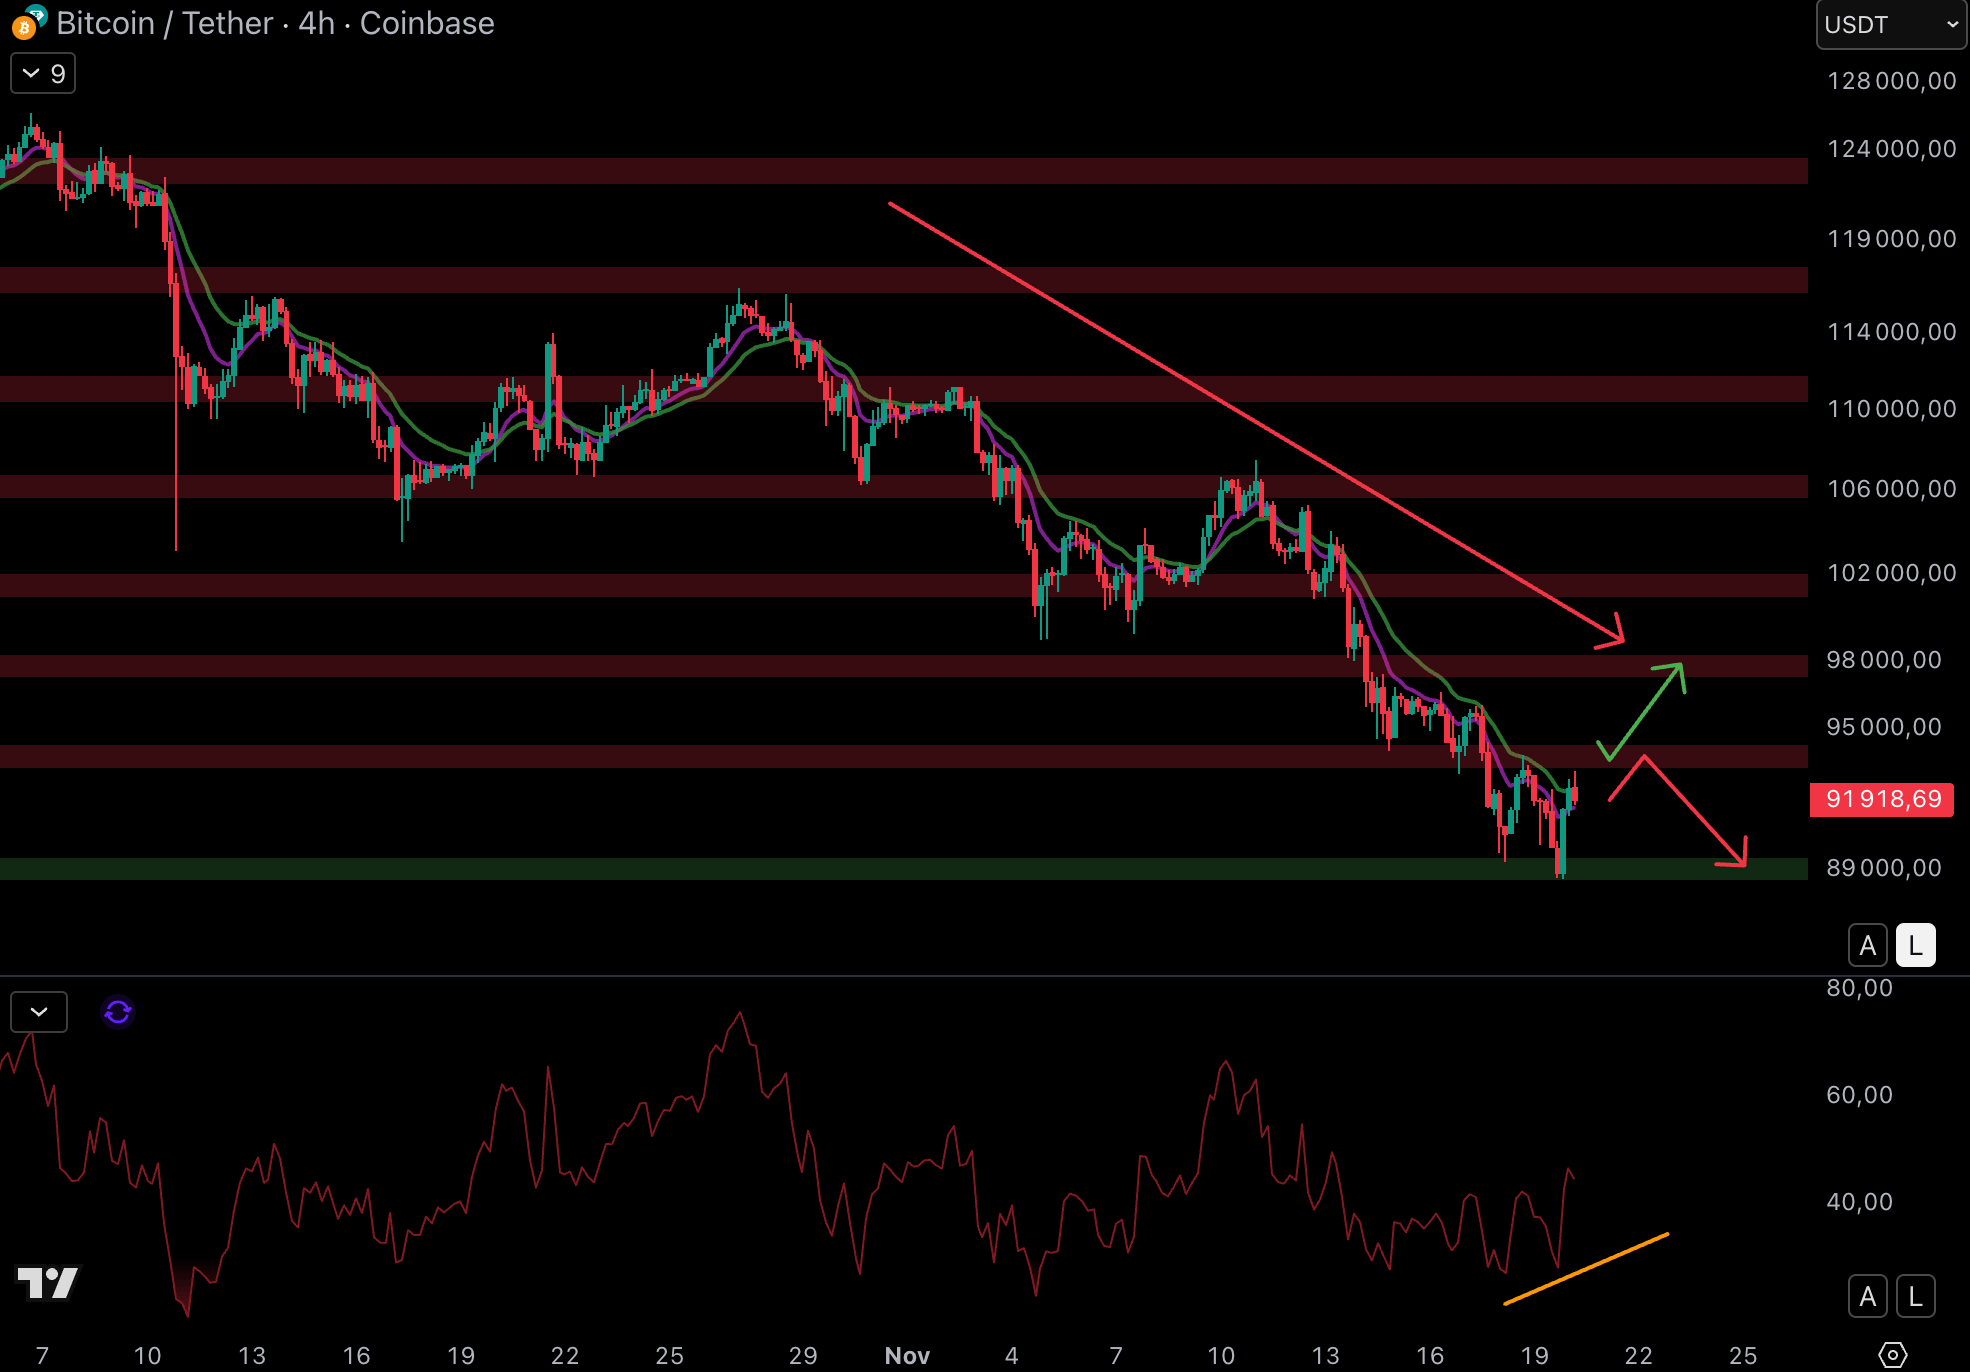The height and width of the screenshot is (1372, 1970).
Task: Expand the collapsed 9 indicators legend
Action: click(43, 74)
